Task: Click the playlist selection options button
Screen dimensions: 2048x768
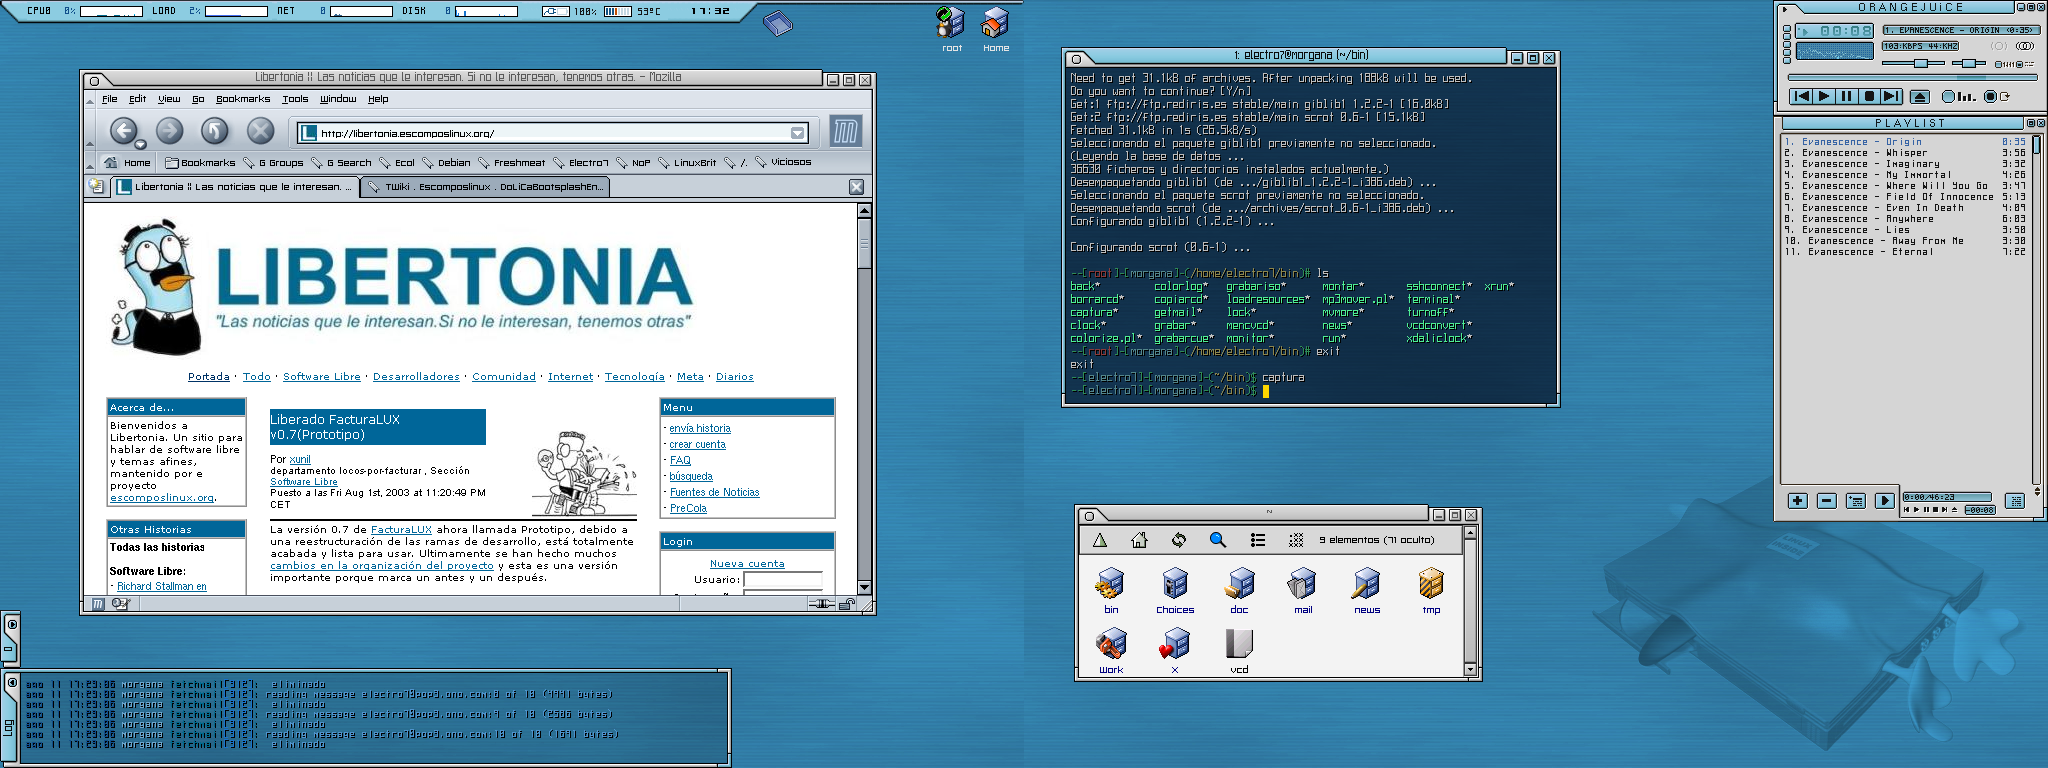Action: pos(1855,500)
